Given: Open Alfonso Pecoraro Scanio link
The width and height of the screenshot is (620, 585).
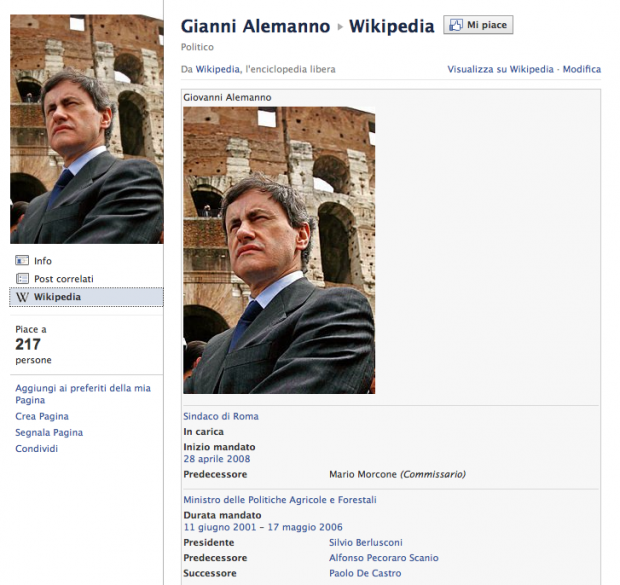Looking at the screenshot, I should click(x=384, y=558).
